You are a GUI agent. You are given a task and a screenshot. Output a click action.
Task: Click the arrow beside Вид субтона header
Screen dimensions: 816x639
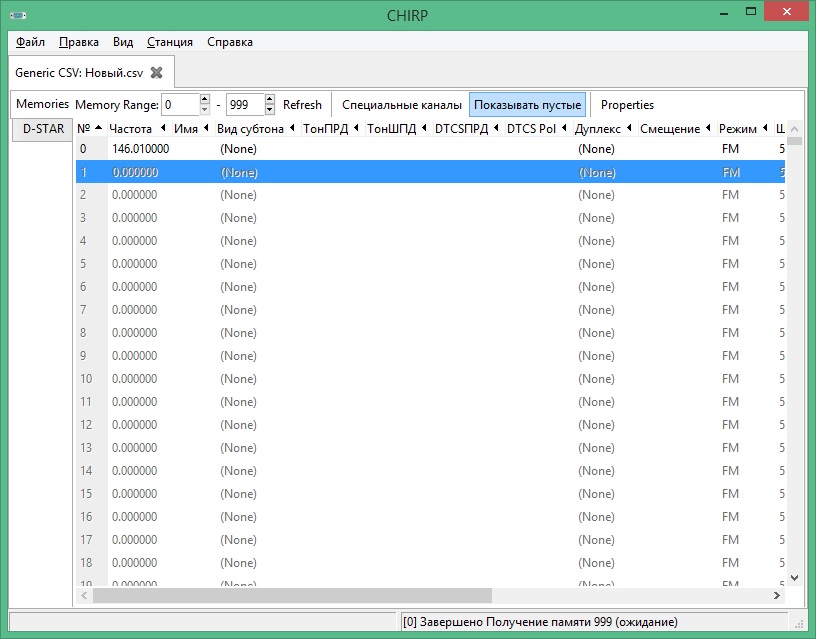click(292, 128)
